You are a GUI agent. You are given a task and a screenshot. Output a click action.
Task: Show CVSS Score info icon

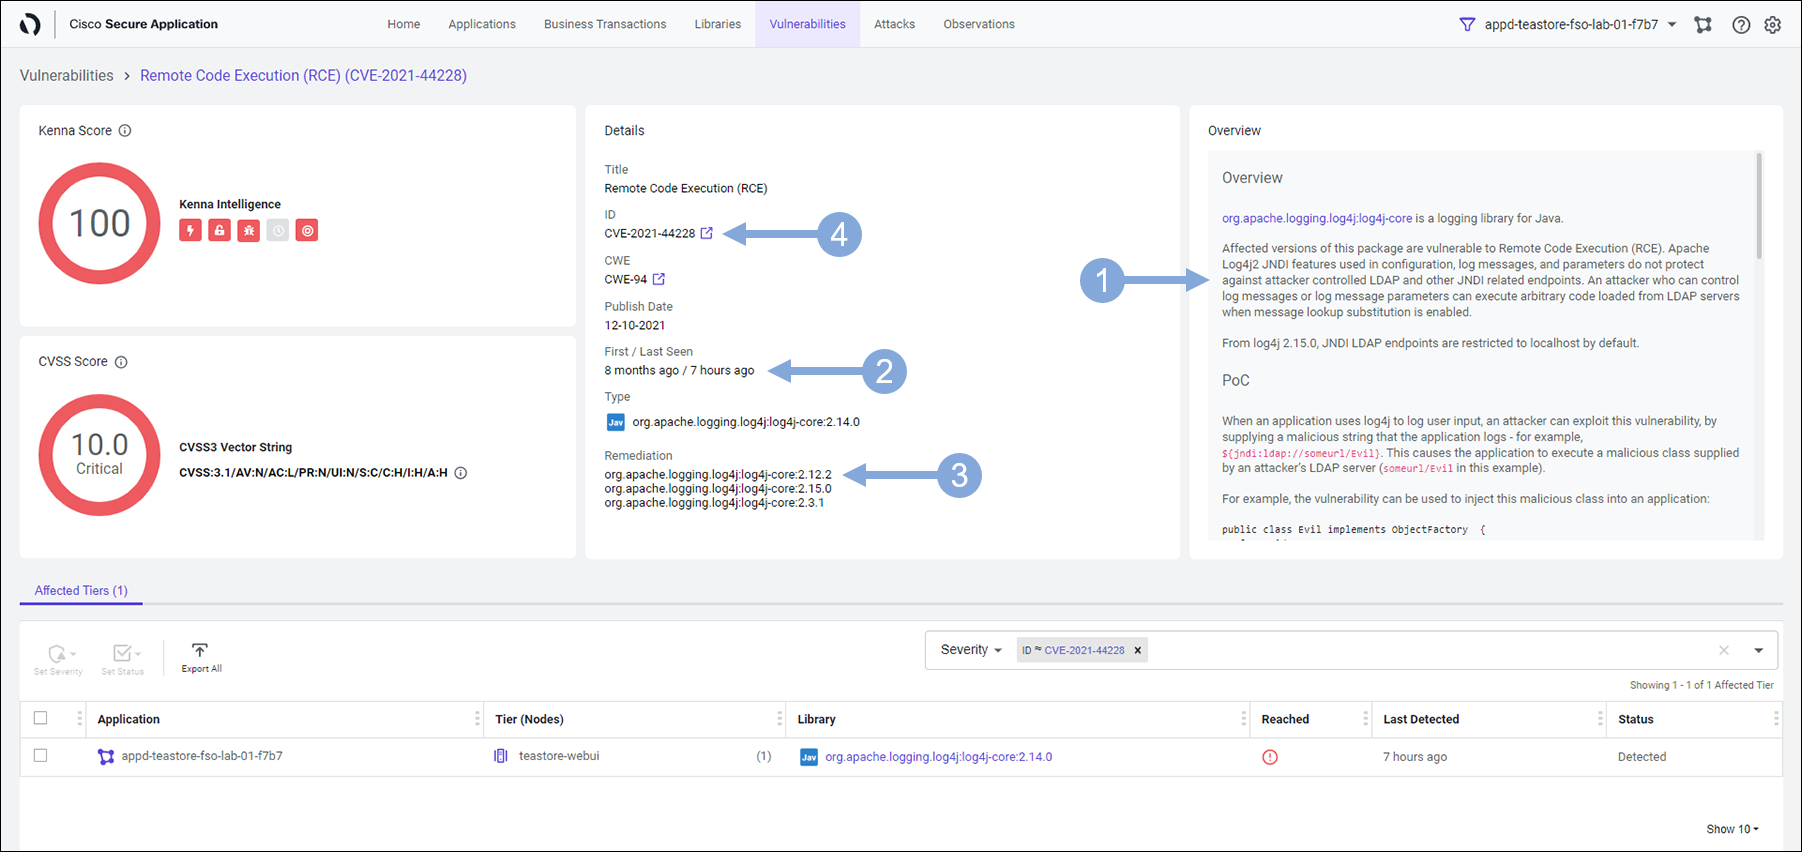click(121, 362)
